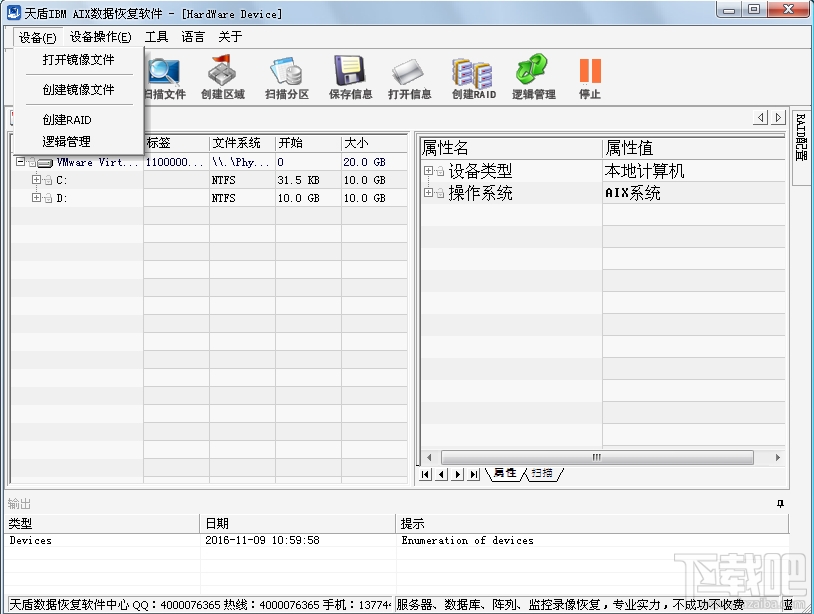Jump to last tab with navigation arrow
This screenshot has height=614, width=814.
473,474
